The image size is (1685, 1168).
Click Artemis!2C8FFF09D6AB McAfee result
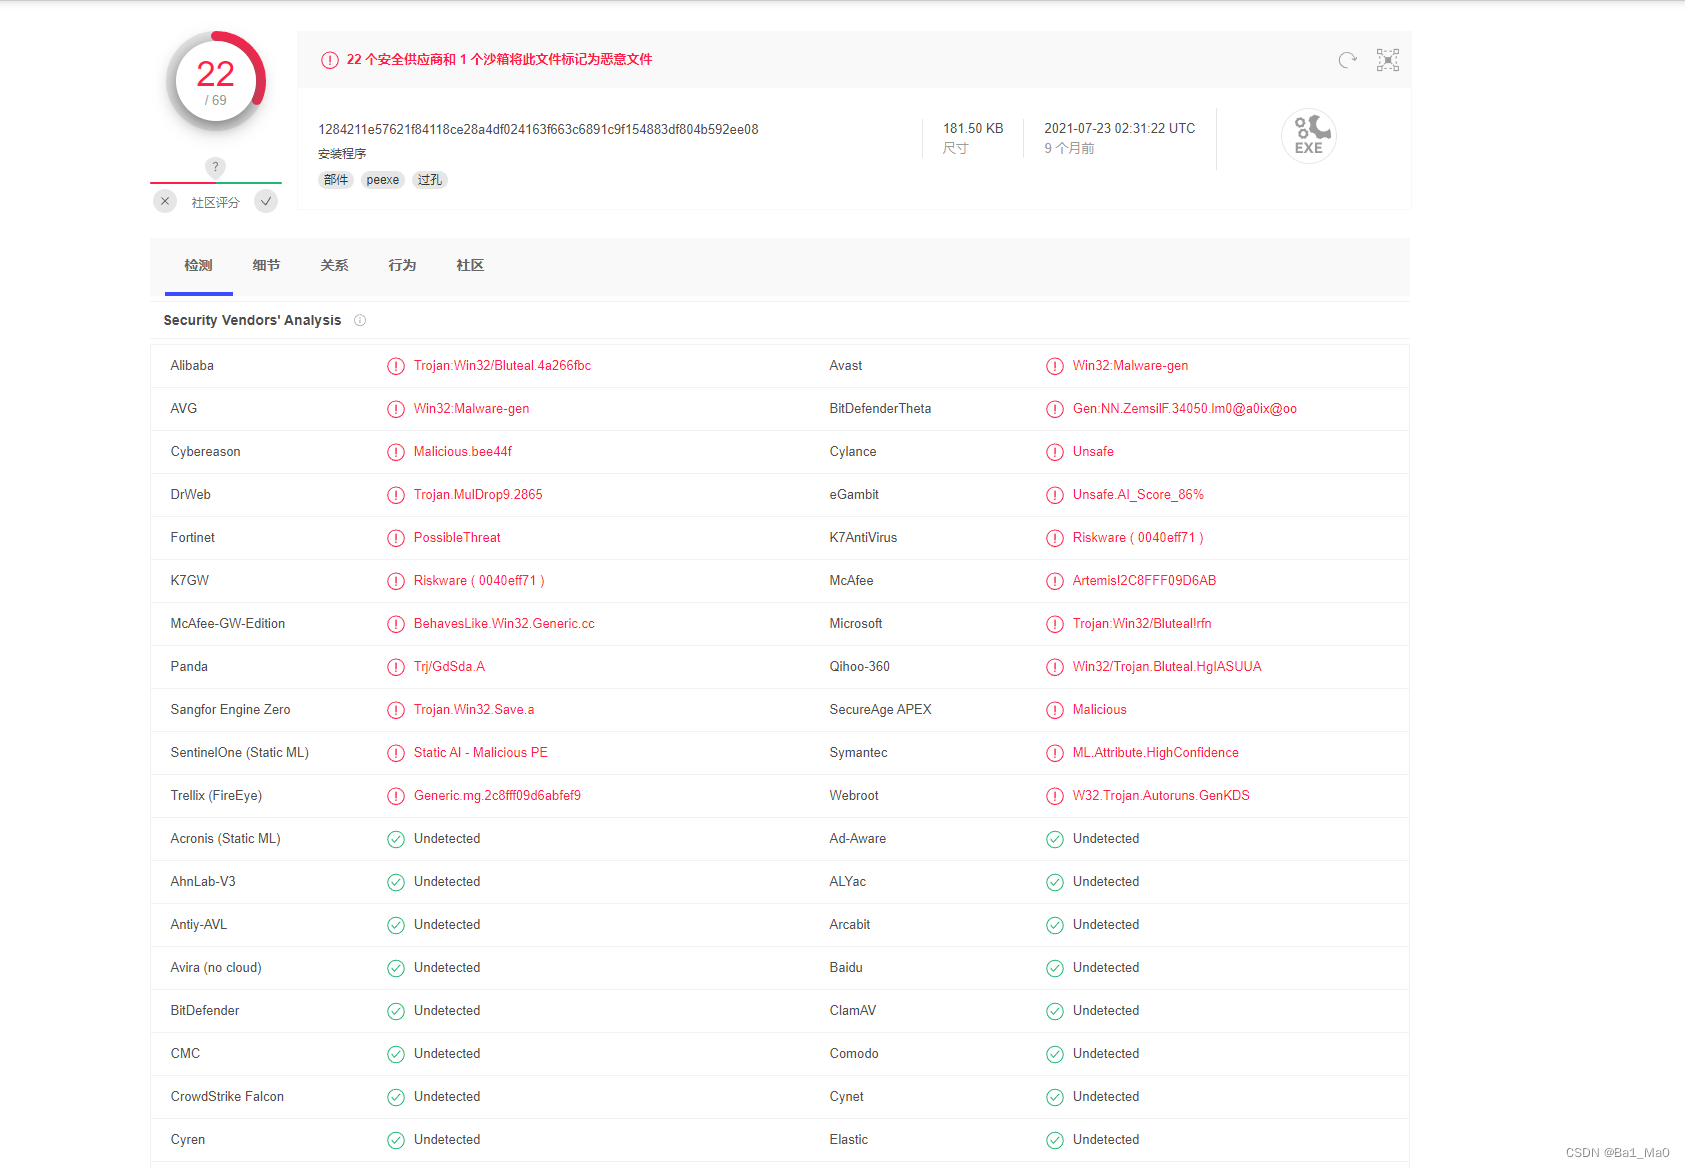1144,581
